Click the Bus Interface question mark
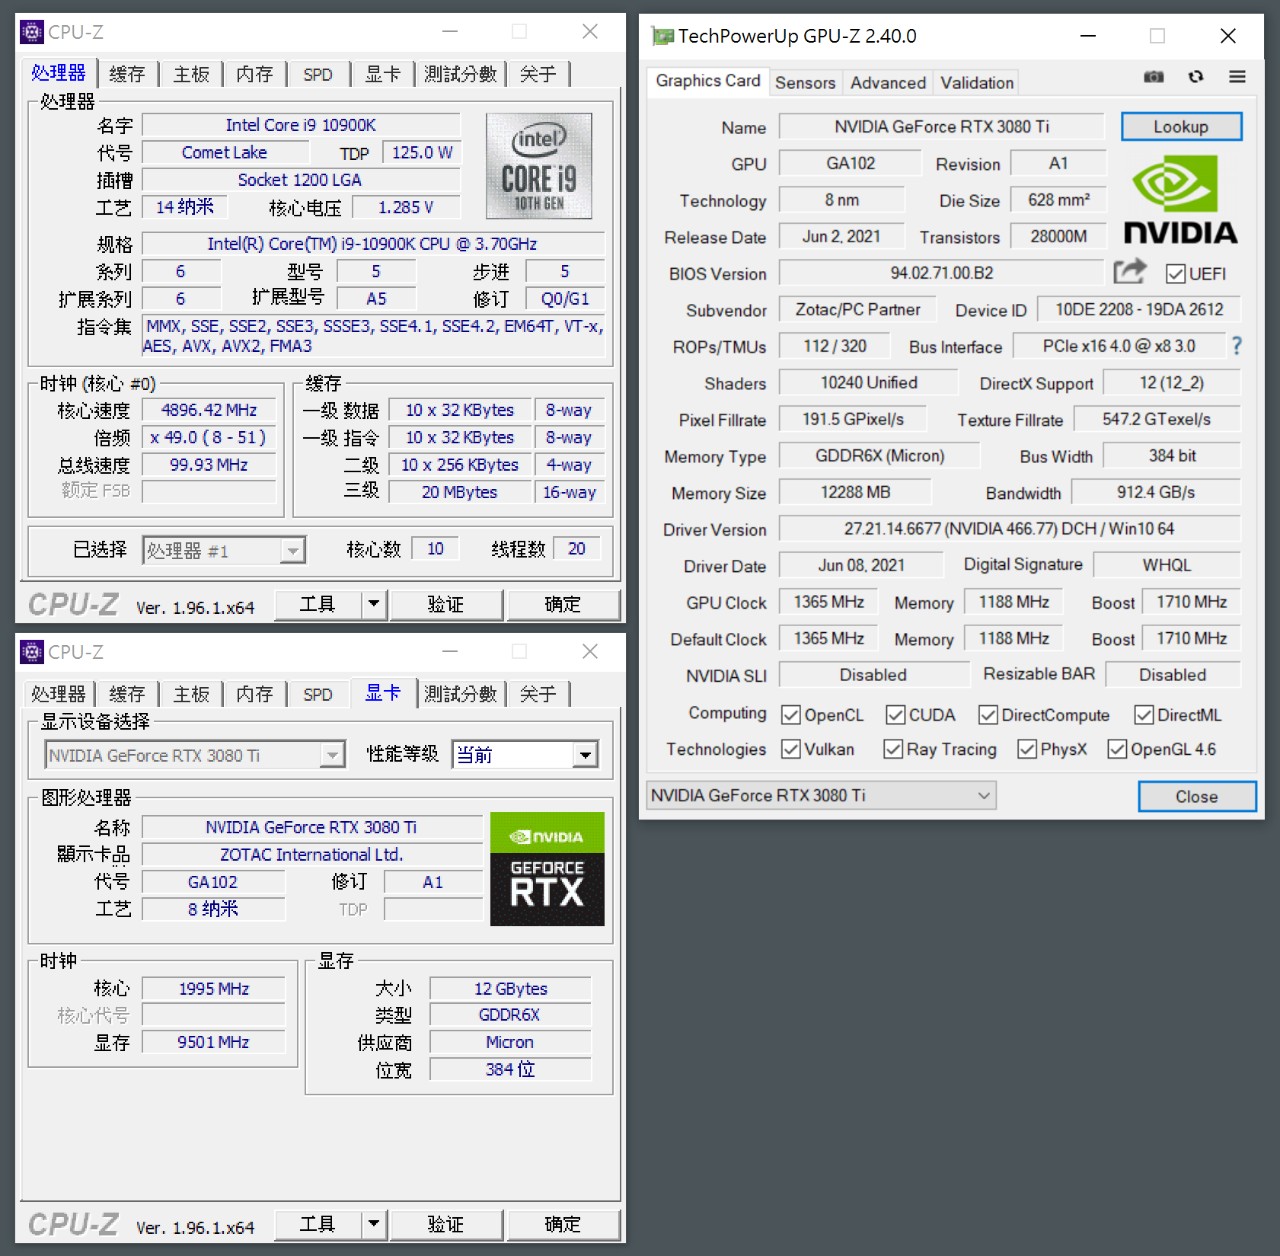This screenshot has width=1280, height=1256. coord(1237,346)
